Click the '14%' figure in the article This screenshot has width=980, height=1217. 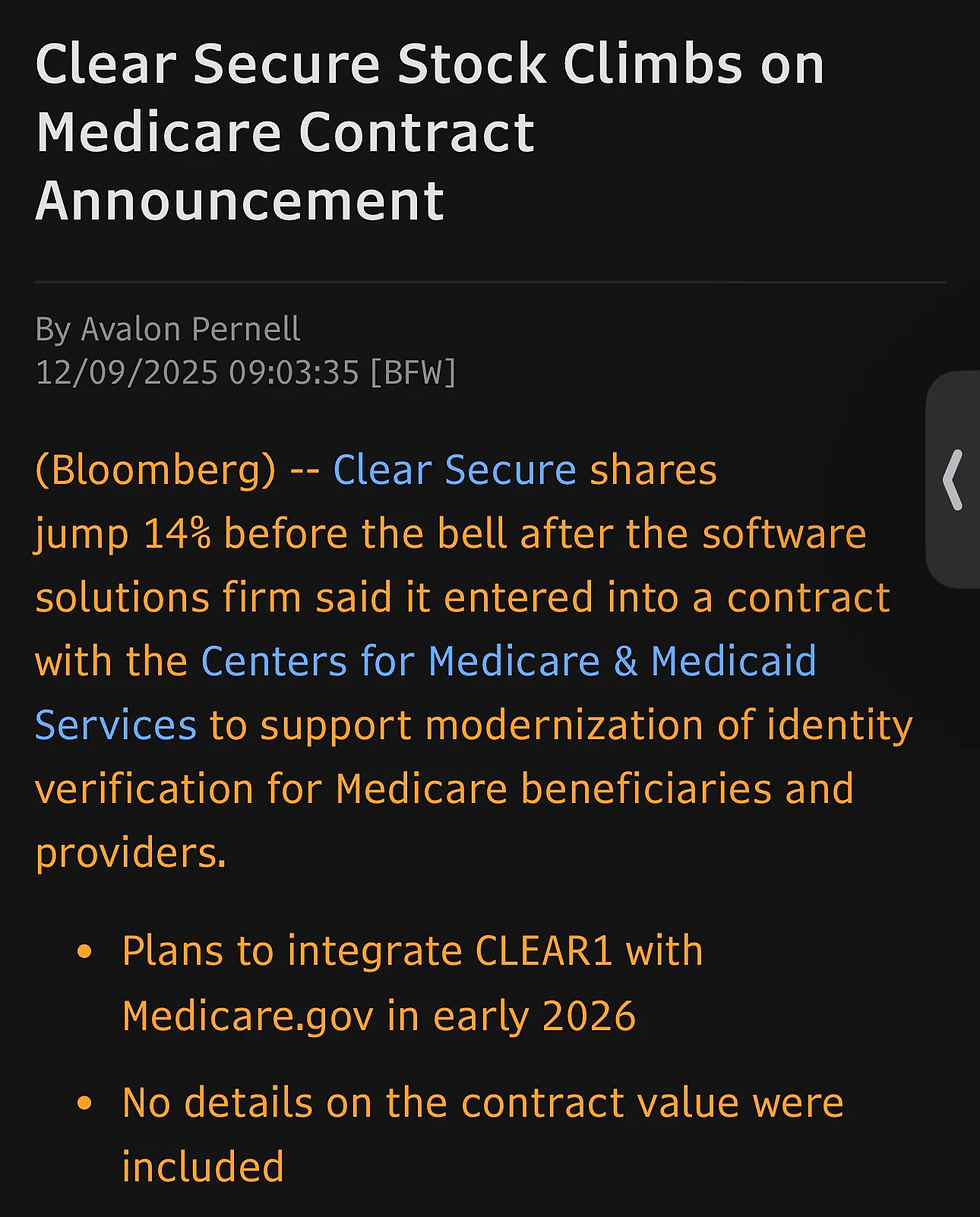click(177, 534)
